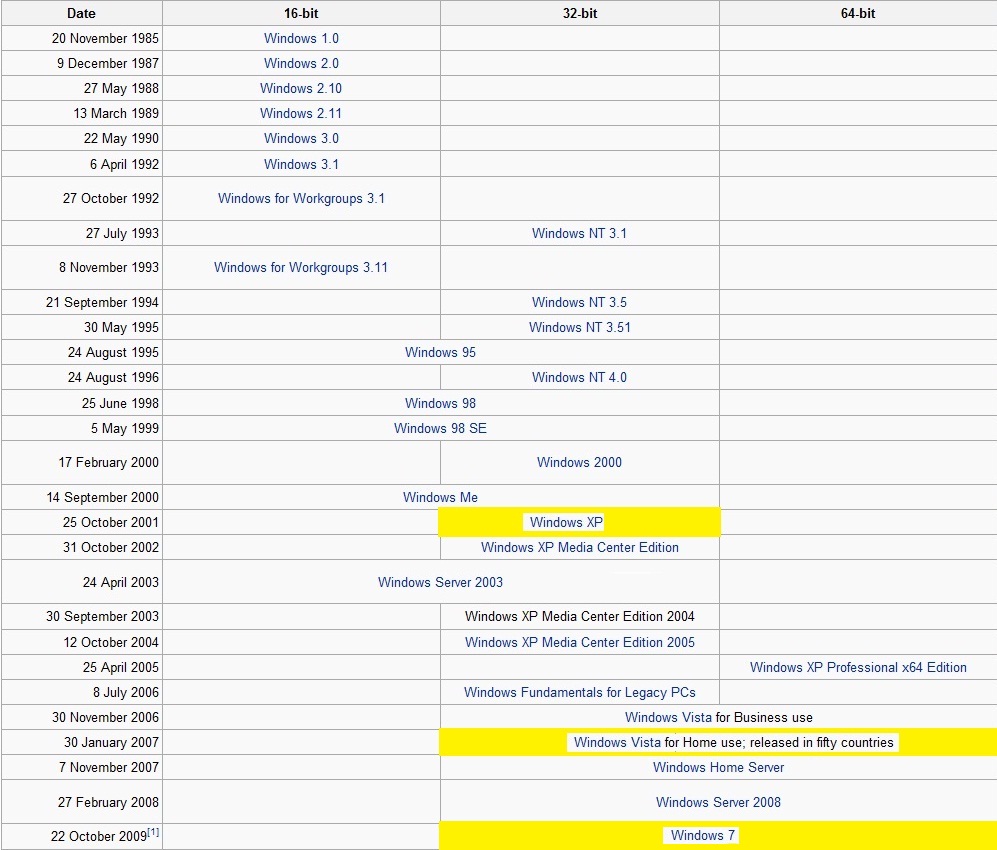Select Windows XP Media Center Edition 2004 text
Image resolution: width=997 pixels, height=850 pixels.
pyautogui.click(x=579, y=616)
